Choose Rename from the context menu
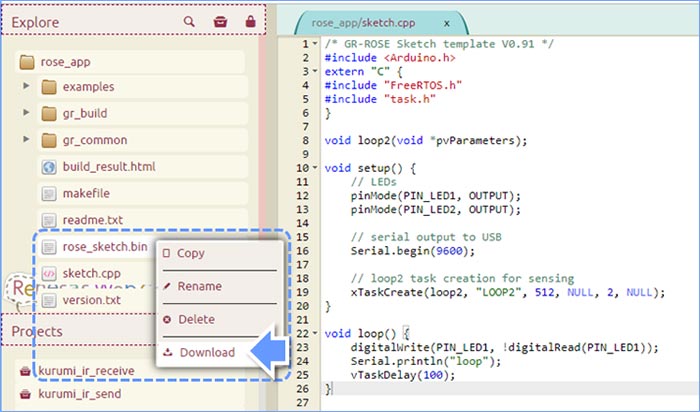The image size is (700, 412). [x=199, y=286]
